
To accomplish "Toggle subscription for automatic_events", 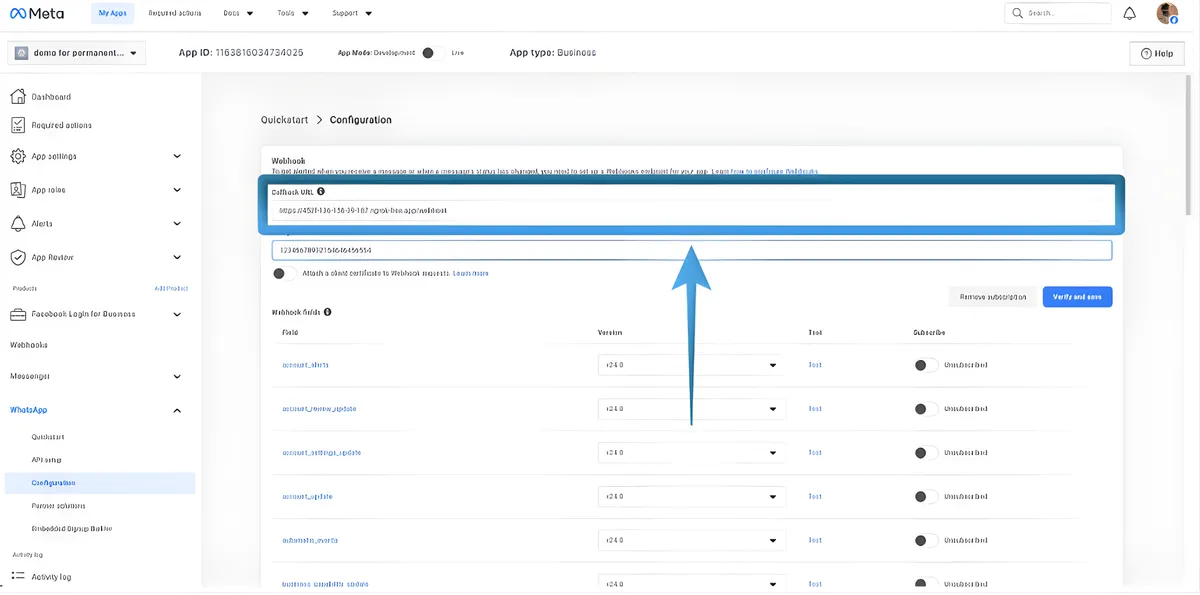I will (926, 540).
